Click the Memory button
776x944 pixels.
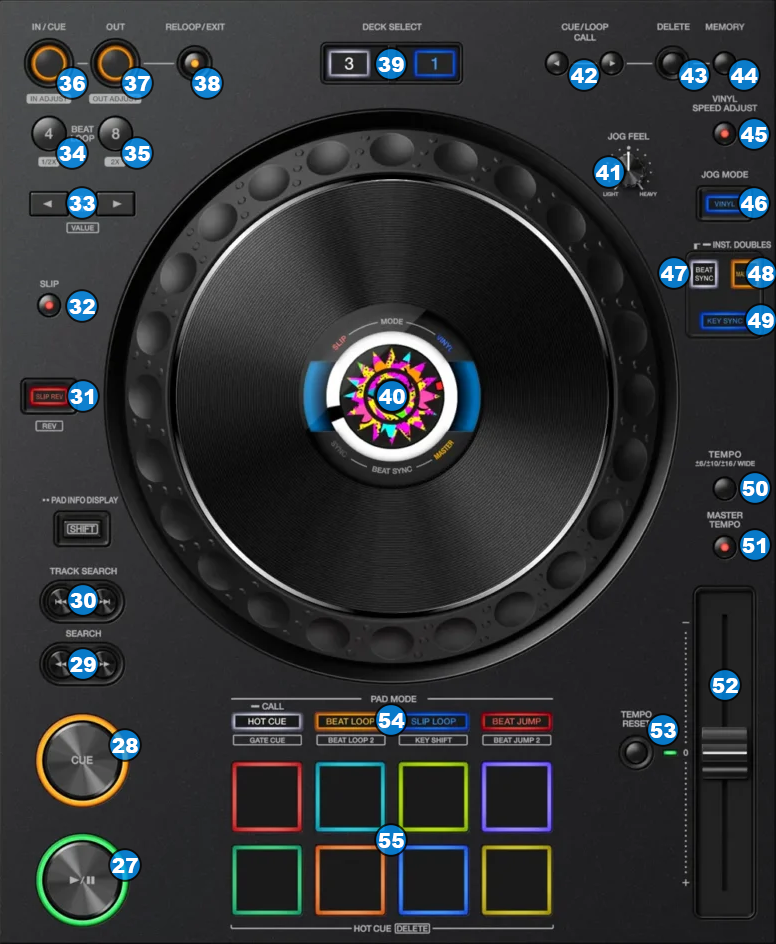724,62
